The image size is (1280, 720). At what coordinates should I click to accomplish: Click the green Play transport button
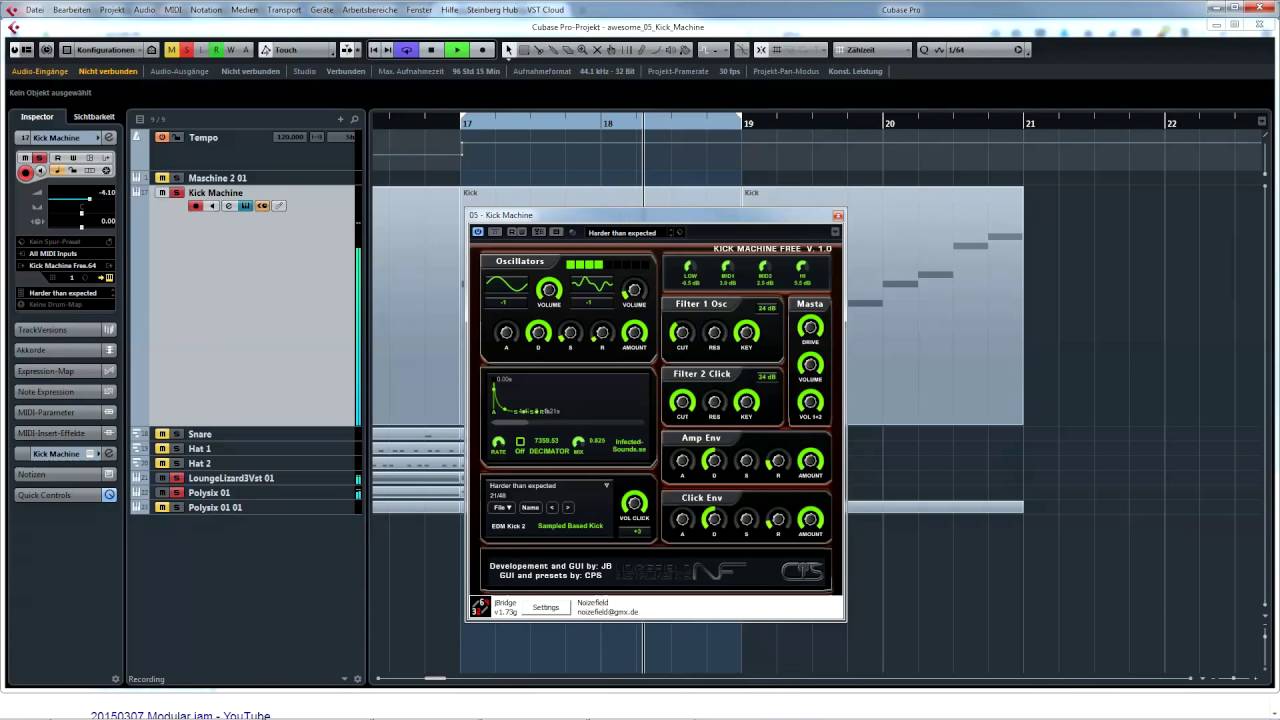pyautogui.click(x=457, y=50)
